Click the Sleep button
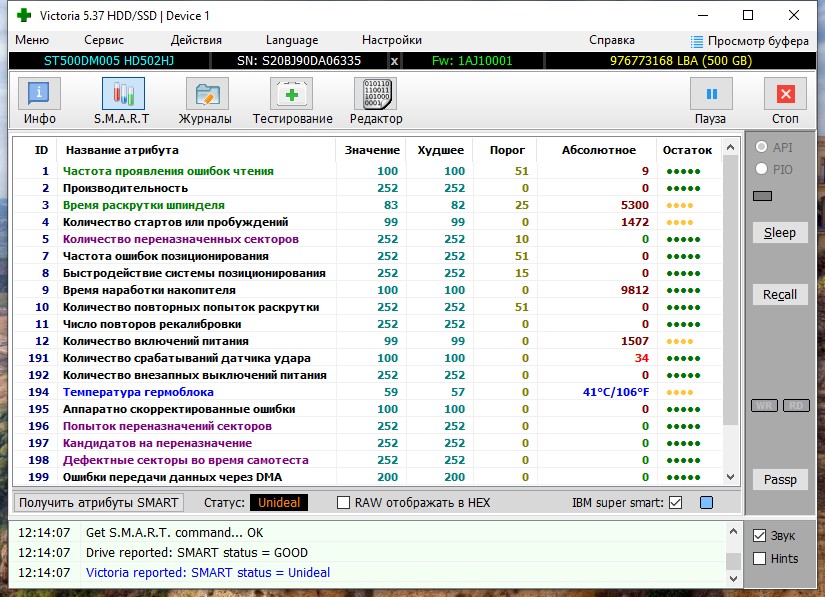Screen dimensions: 825x597 [780, 232]
